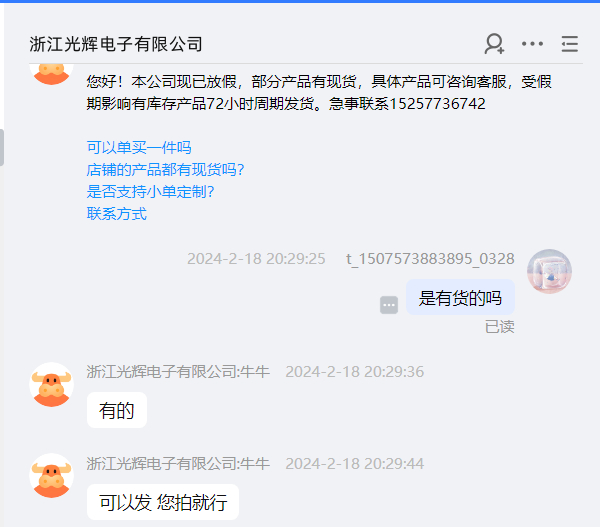This screenshot has width=600, height=527.
Task: Click the gray scrollbar handle on left edge
Action: (x=2, y=148)
